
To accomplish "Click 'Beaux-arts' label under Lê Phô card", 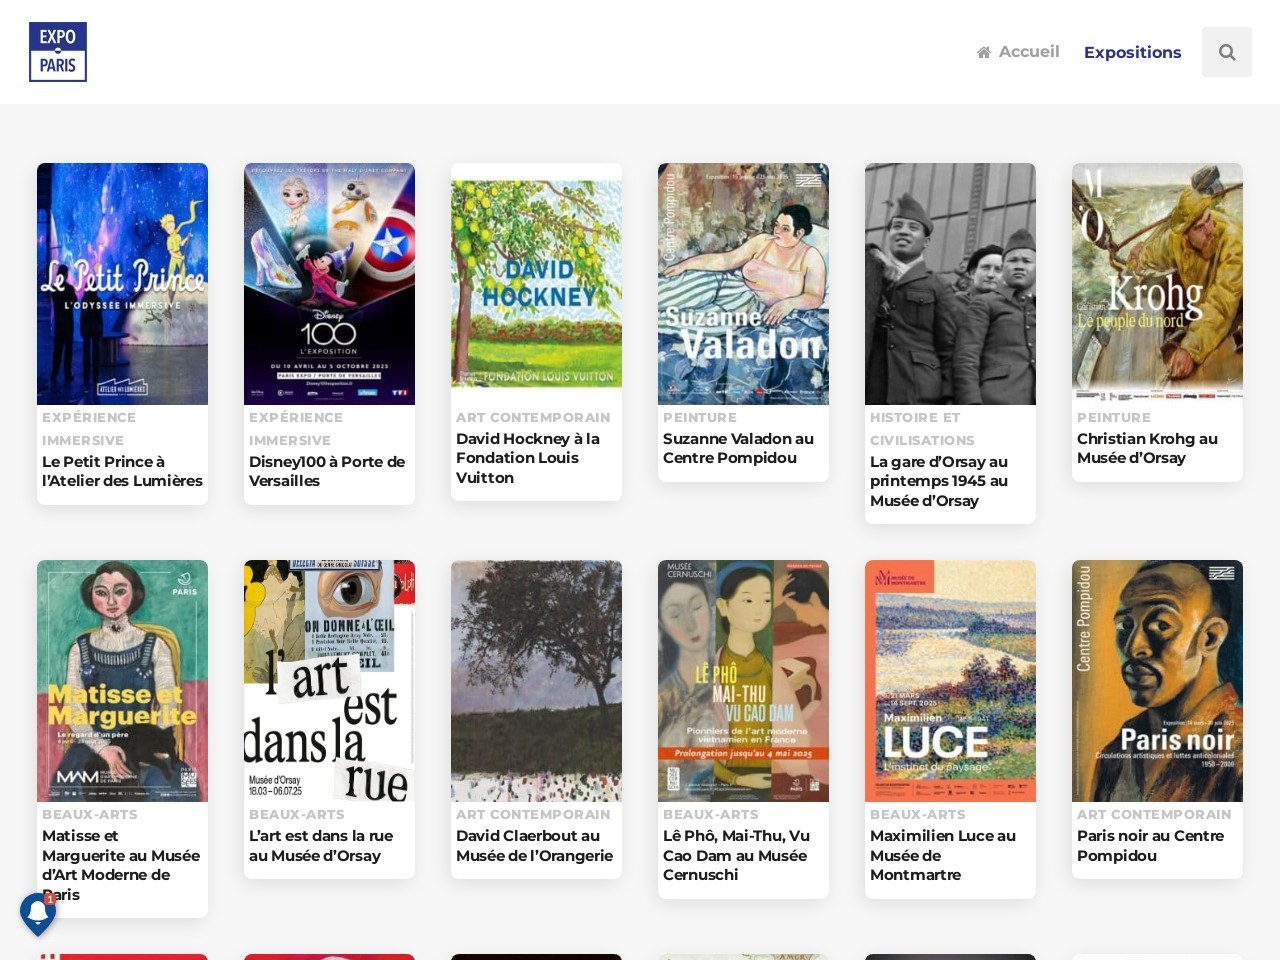I will [711, 815].
